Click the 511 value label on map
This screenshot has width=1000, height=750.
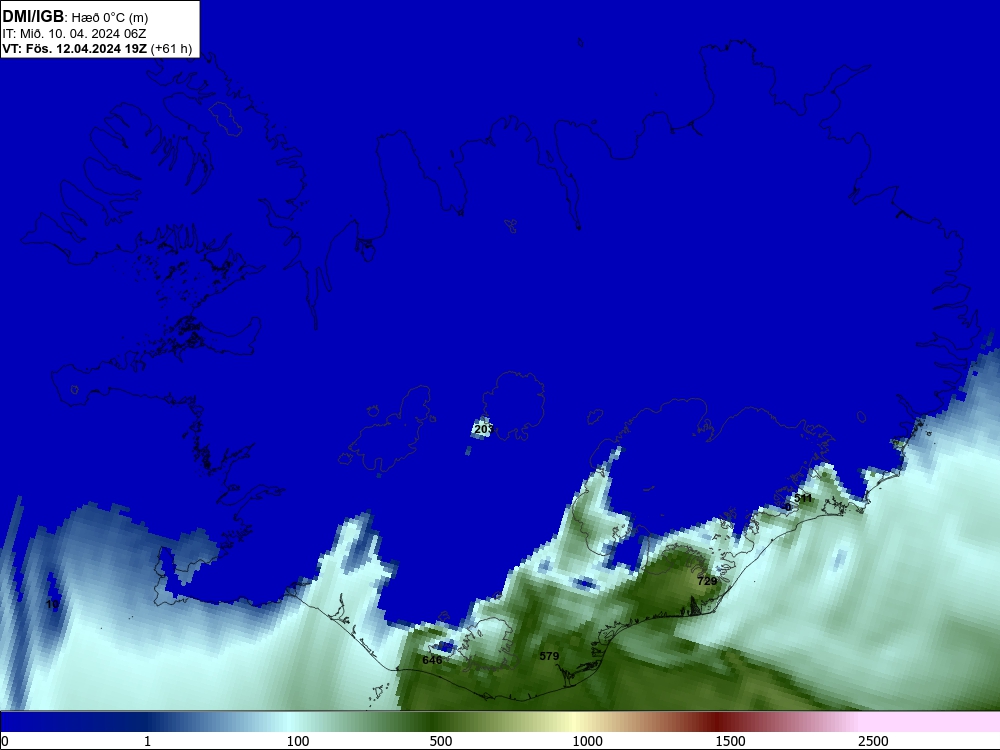tap(803, 497)
